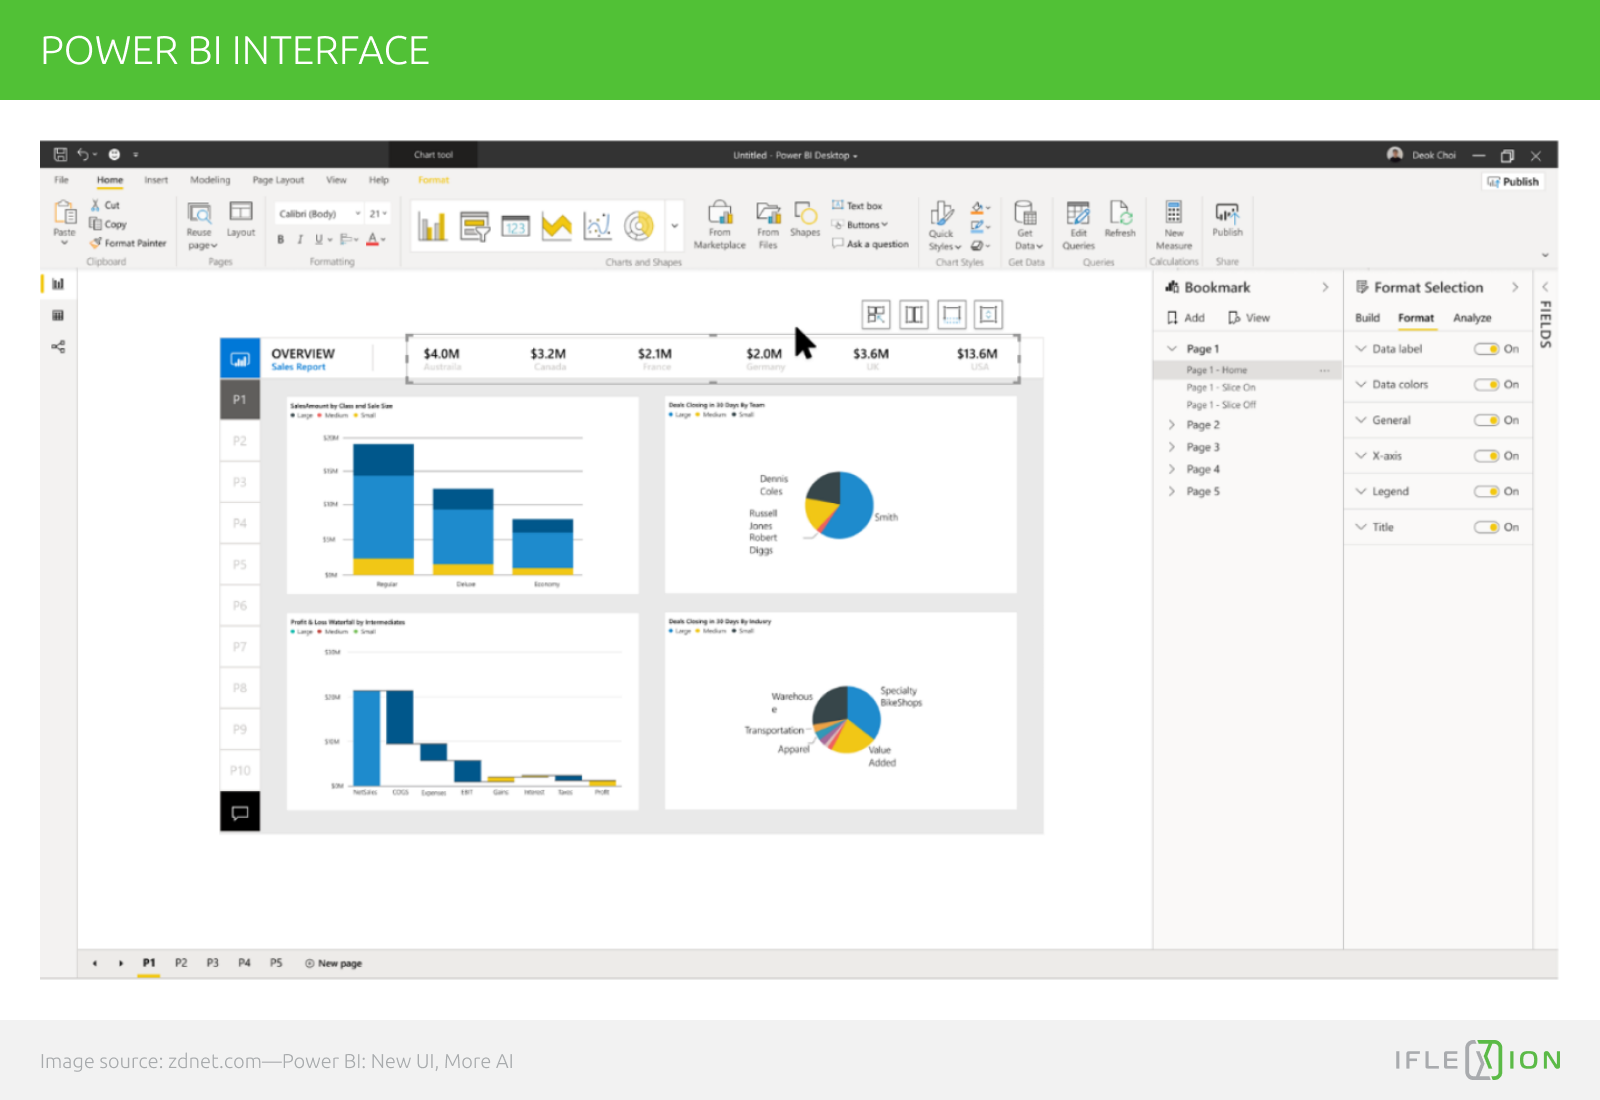The image size is (1600, 1100).
Task: Insert the scatter chart visual
Action: coord(597,226)
